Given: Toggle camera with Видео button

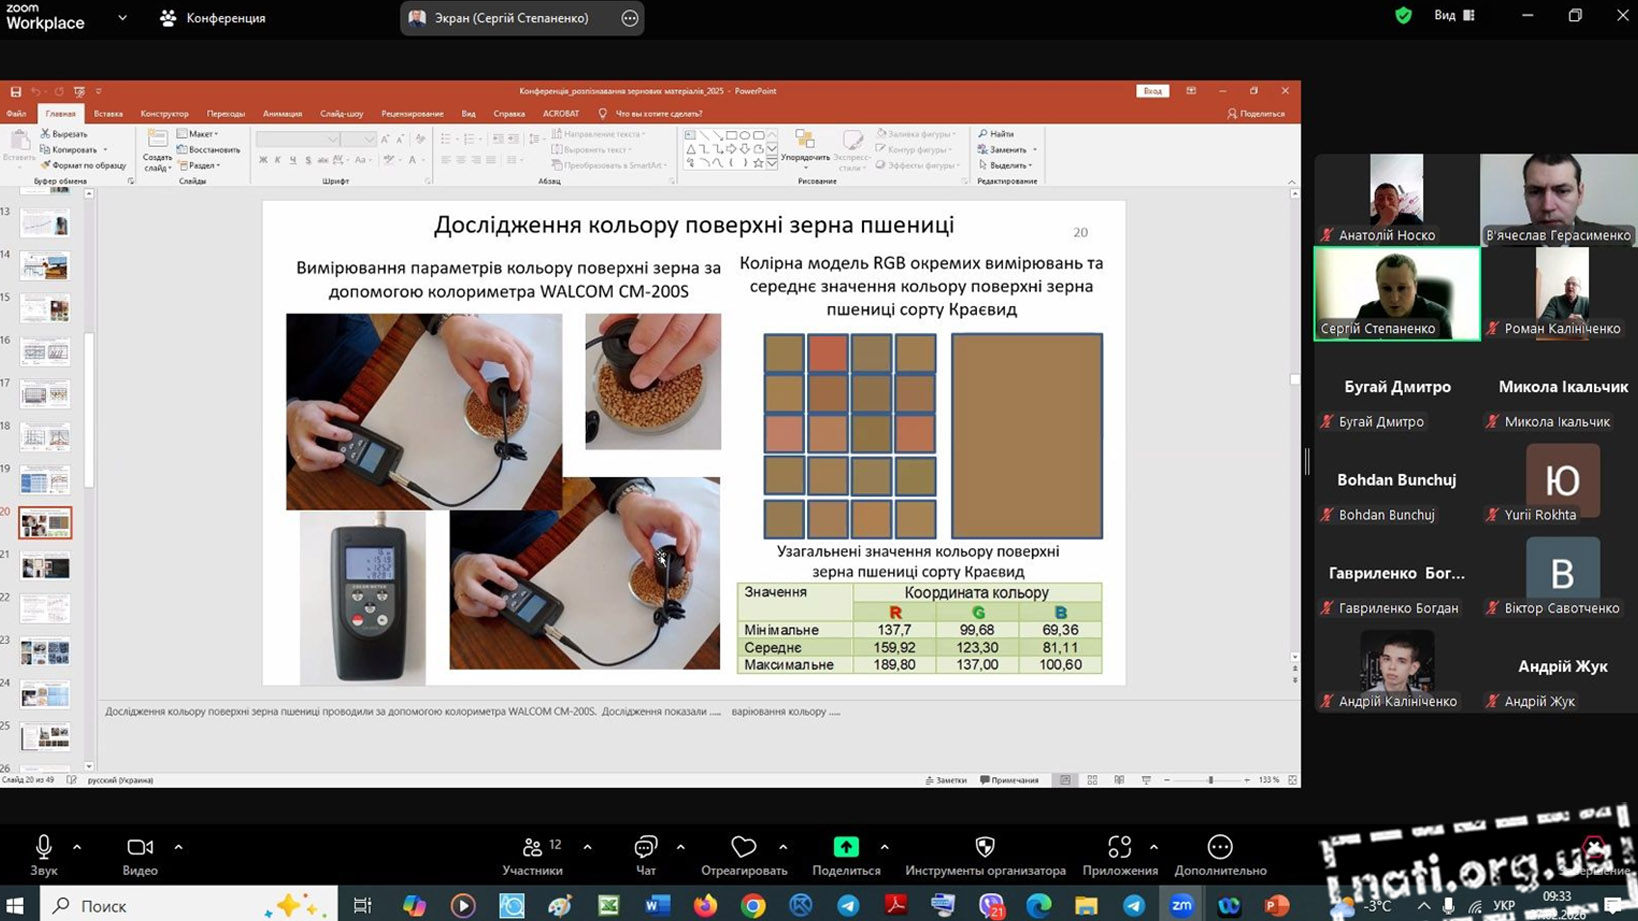Looking at the screenshot, I should 140,855.
